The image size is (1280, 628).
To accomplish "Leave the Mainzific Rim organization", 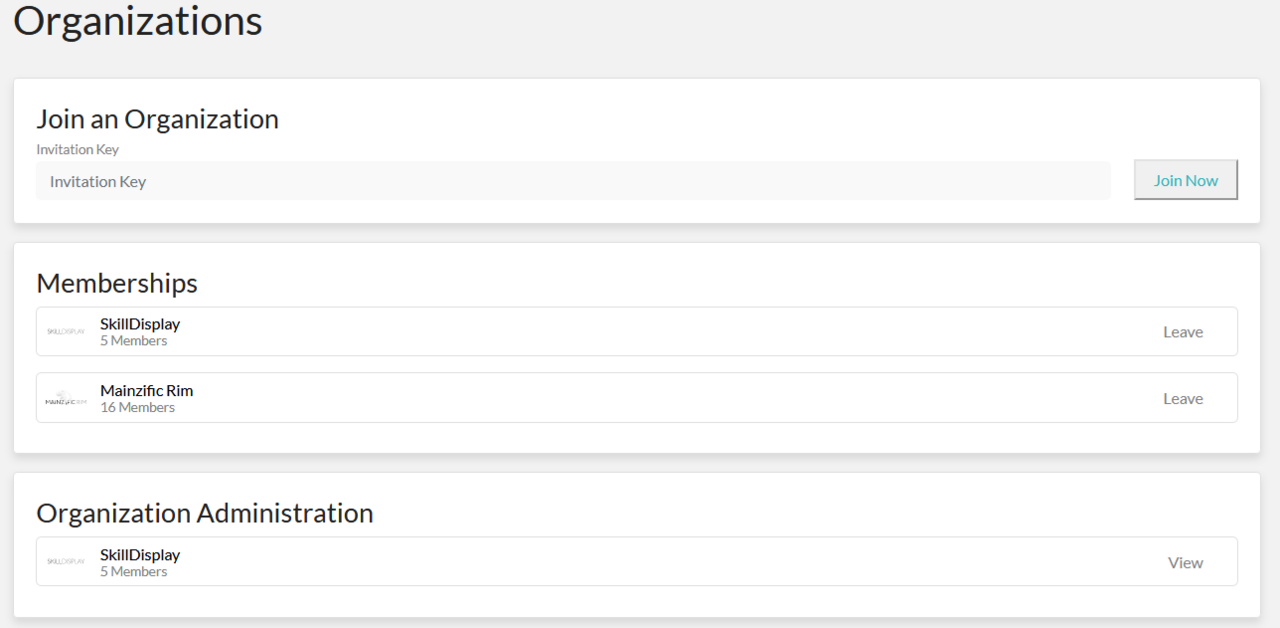I will coord(1182,399).
